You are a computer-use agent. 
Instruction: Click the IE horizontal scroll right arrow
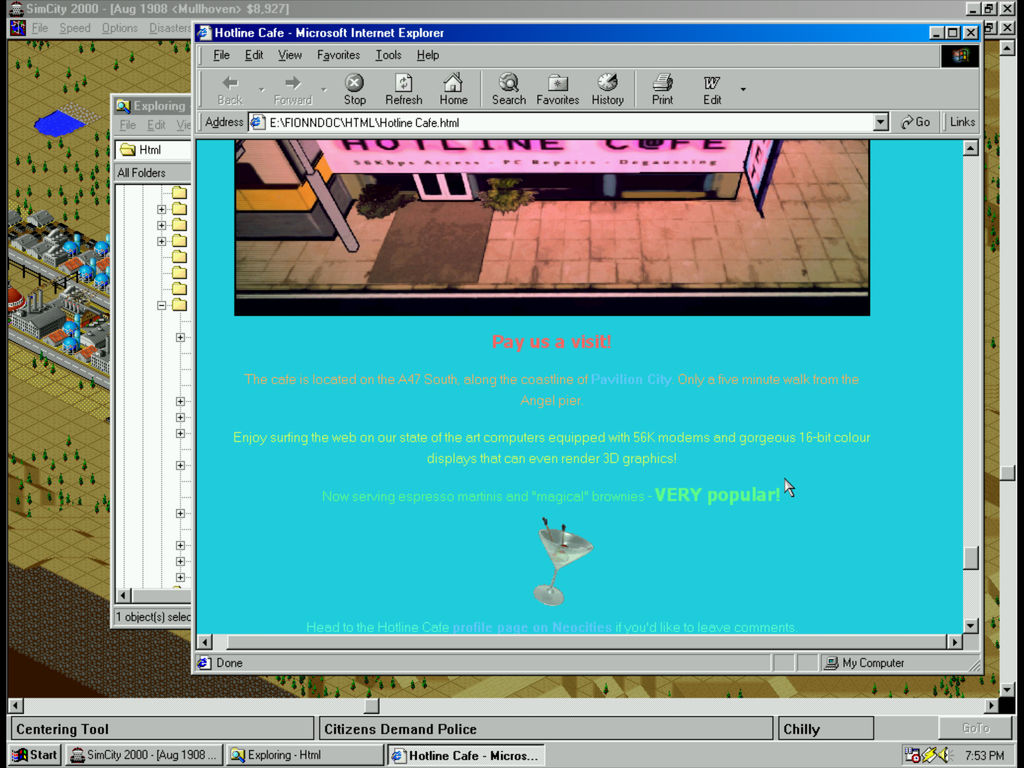[955, 643]
